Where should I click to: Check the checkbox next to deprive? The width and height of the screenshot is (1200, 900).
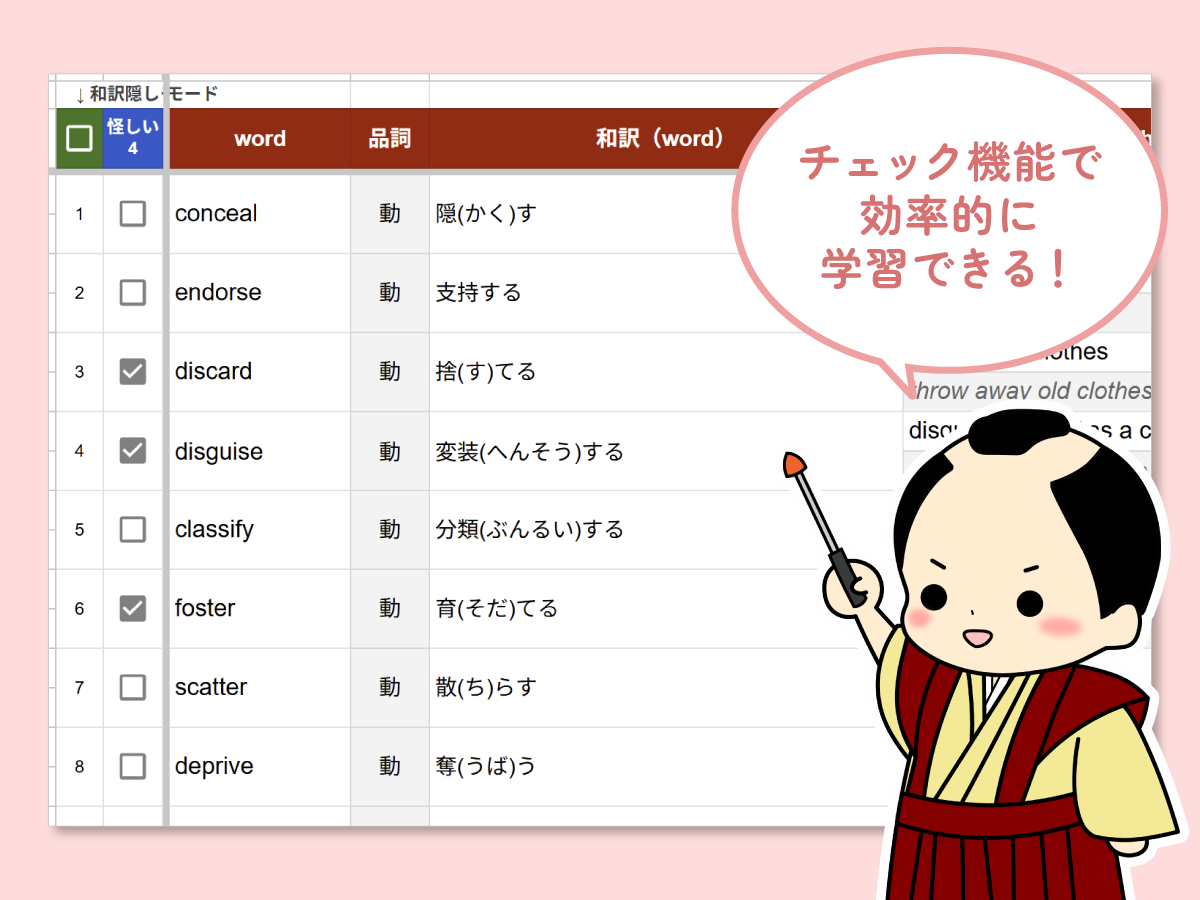click(x=133, y=766)
